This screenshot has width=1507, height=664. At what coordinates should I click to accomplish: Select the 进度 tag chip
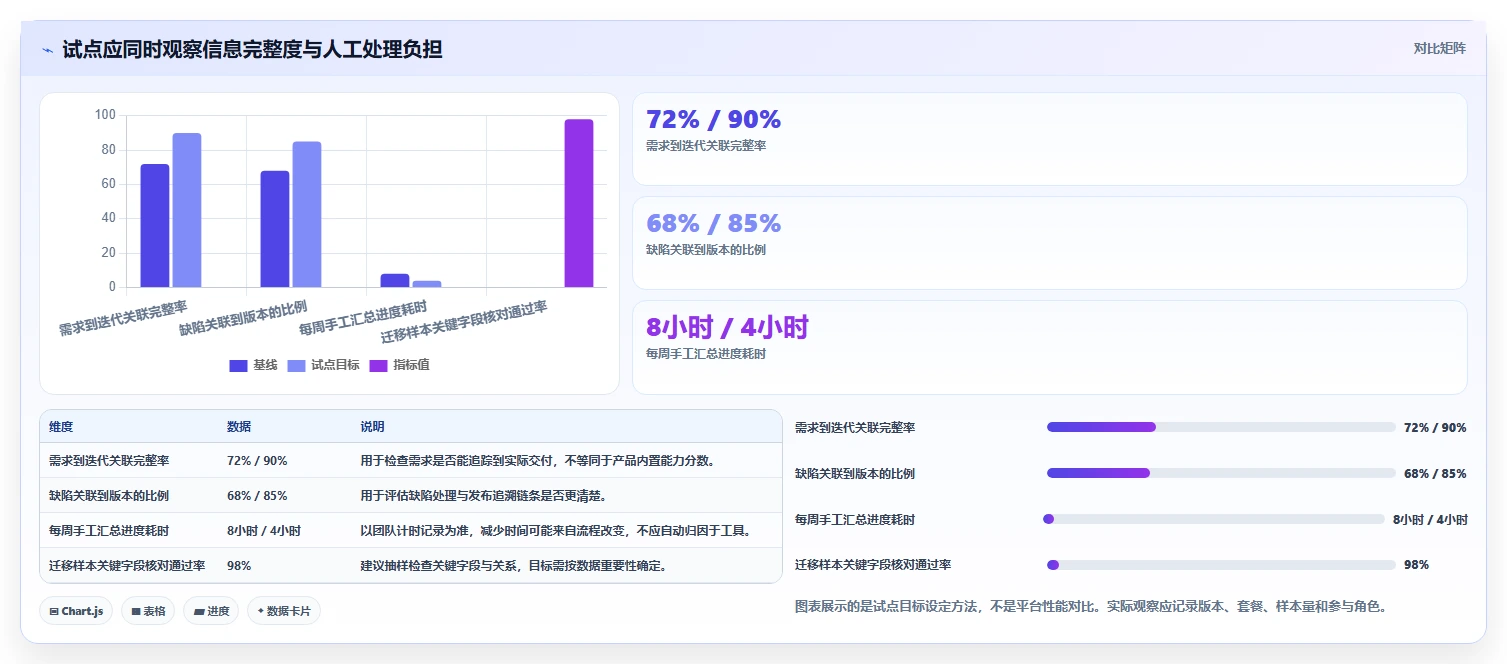point(211,611)
